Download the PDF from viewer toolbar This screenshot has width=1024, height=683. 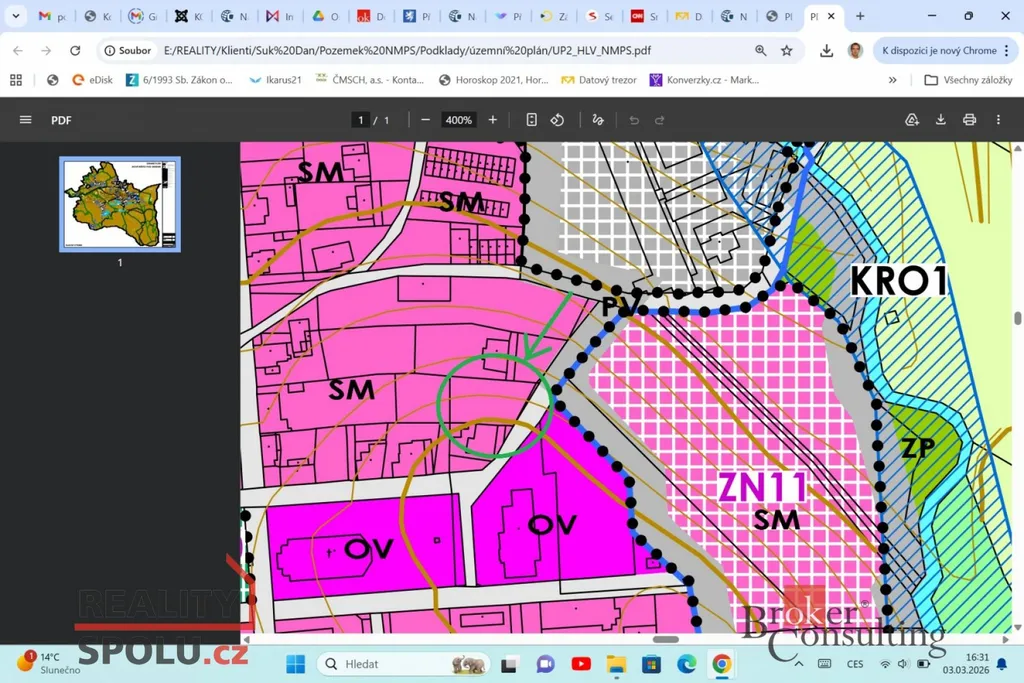coord(940,120)
